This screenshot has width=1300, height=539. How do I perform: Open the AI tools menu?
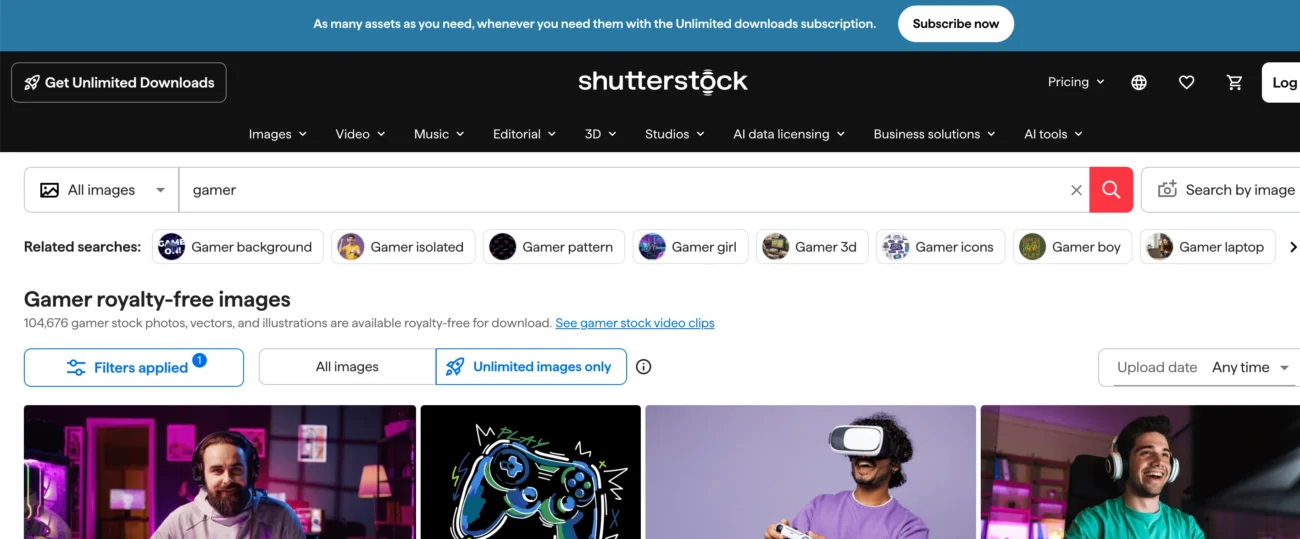1053,134
